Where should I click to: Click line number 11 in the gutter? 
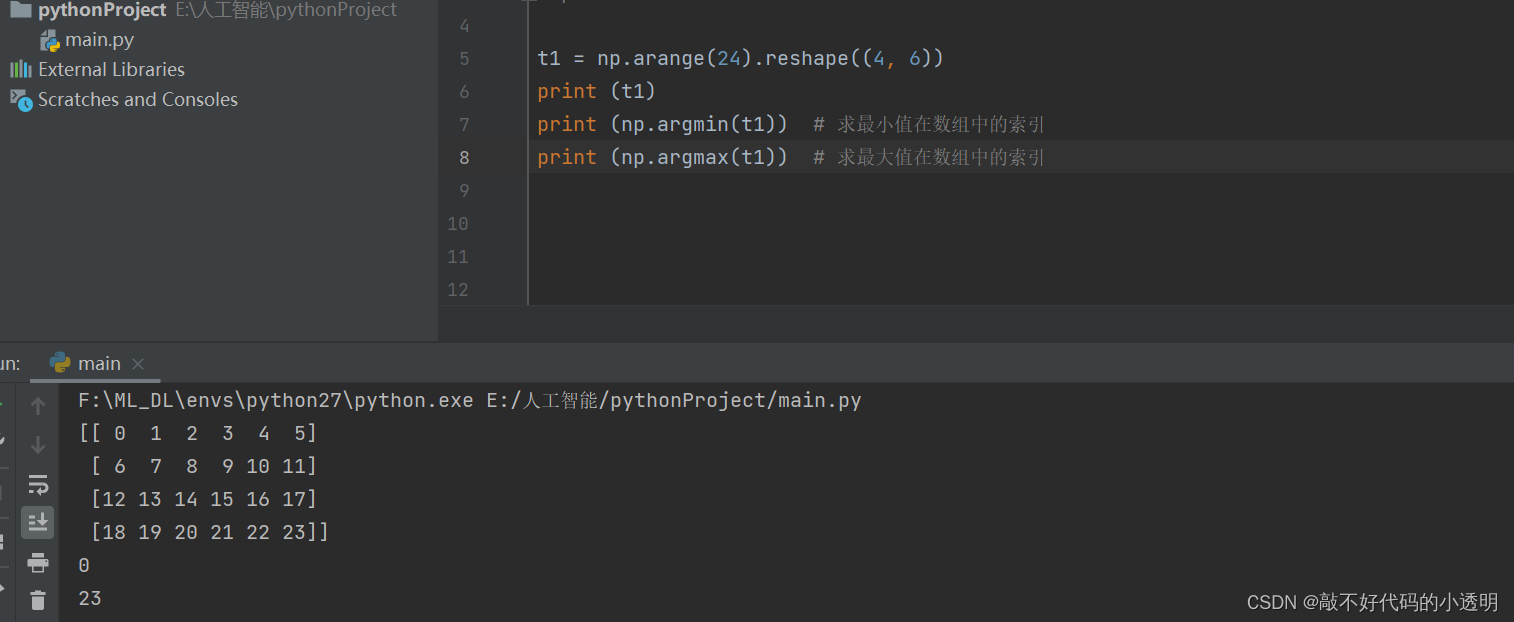click(458, 257)
